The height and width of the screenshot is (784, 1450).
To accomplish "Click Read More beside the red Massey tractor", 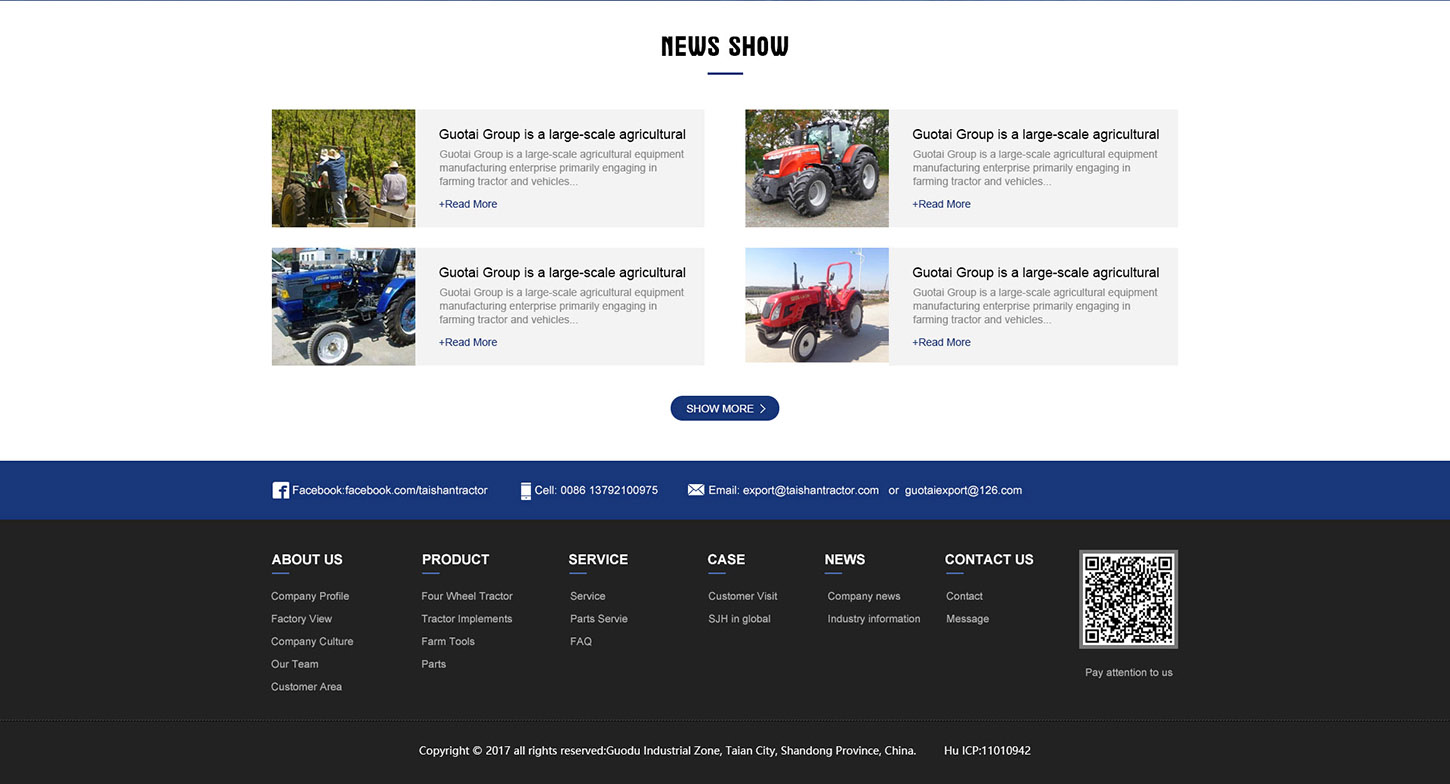I will 941,204.
